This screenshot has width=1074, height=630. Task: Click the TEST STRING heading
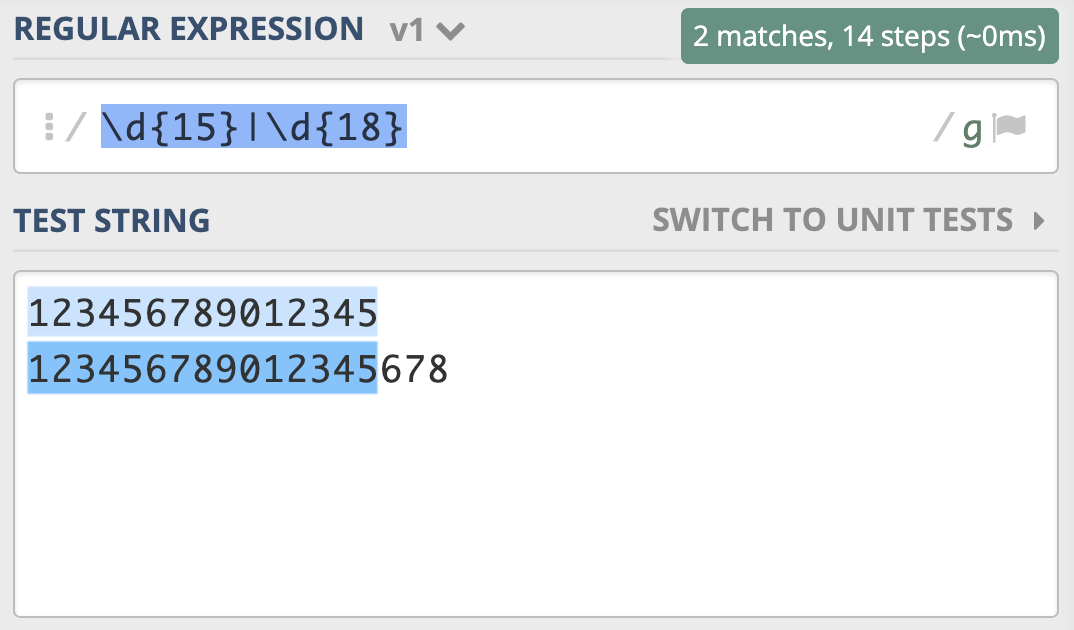tap(112, 220)
